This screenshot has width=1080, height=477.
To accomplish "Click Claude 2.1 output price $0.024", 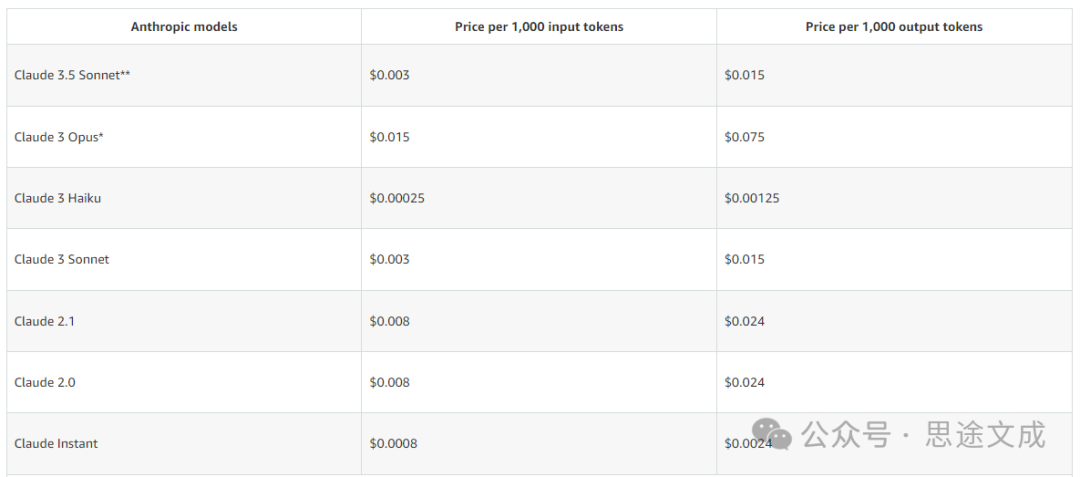I will pos(745,321).
